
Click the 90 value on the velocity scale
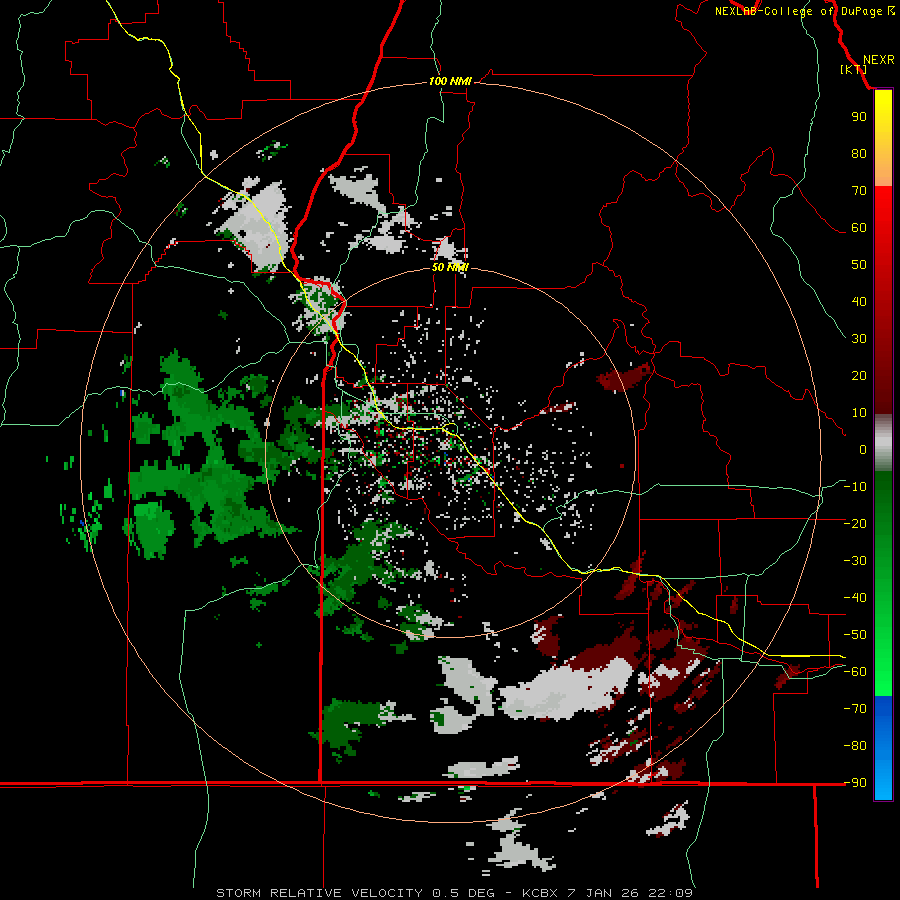pyautogui.click(x=859, y=117)
